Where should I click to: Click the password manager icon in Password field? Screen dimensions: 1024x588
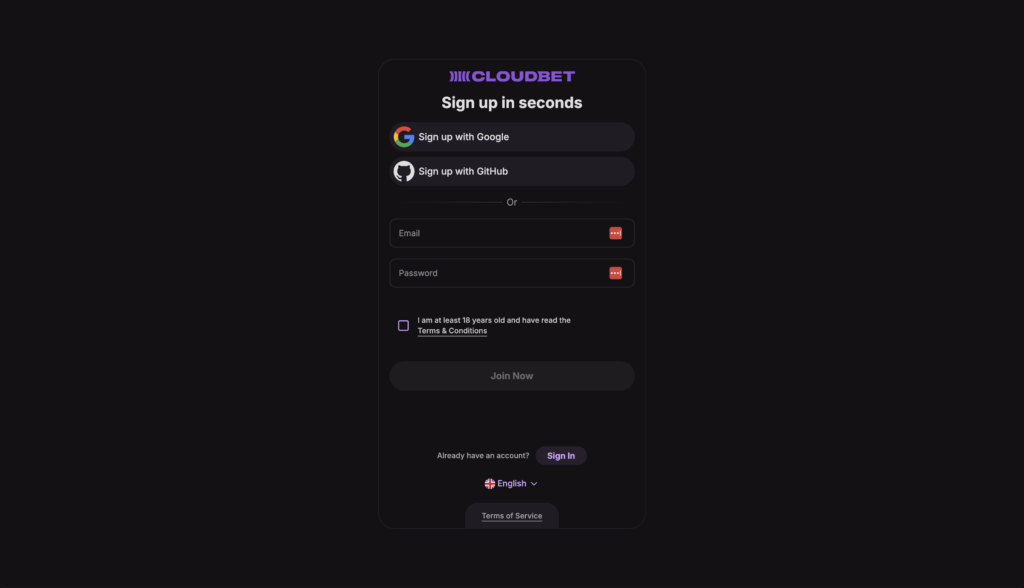(x=615, y=273)
